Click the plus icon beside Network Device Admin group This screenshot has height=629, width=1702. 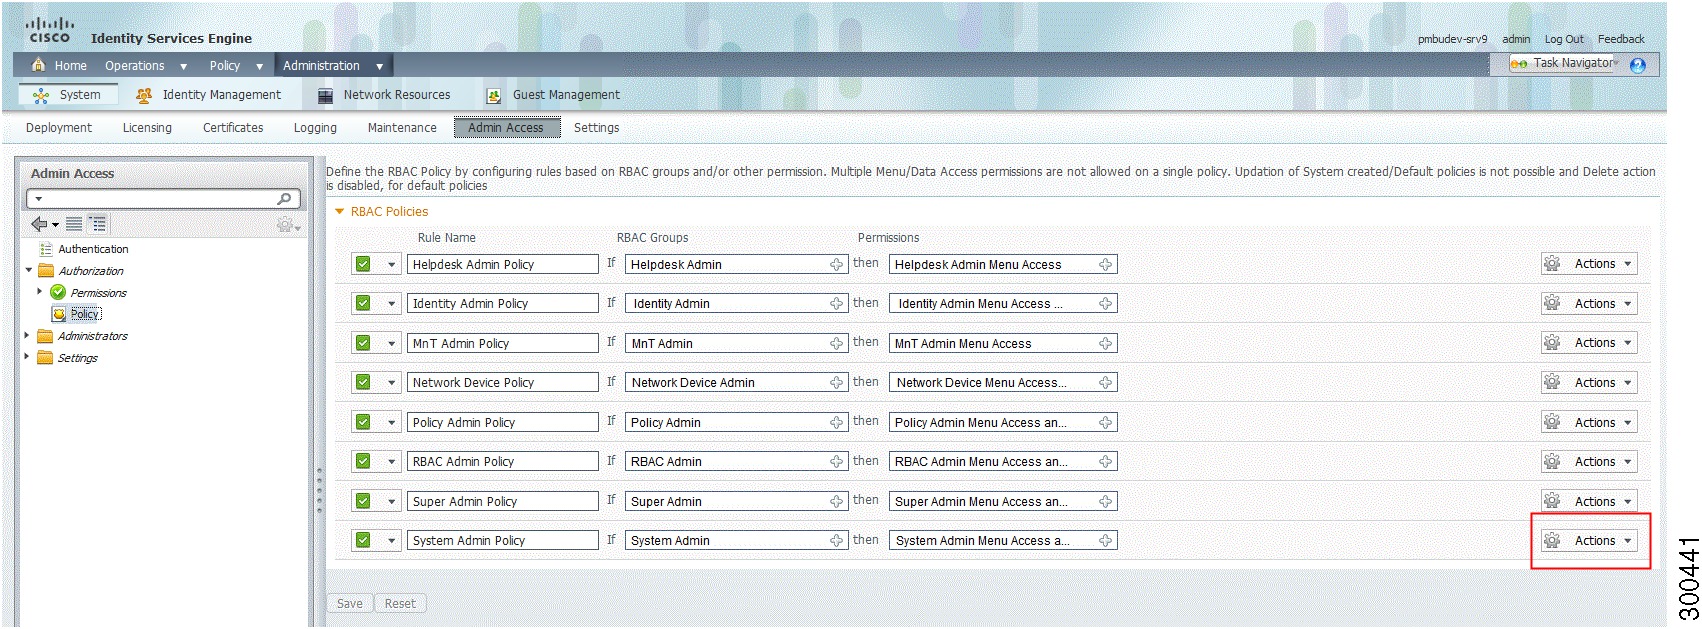click(x=837, y=383)
